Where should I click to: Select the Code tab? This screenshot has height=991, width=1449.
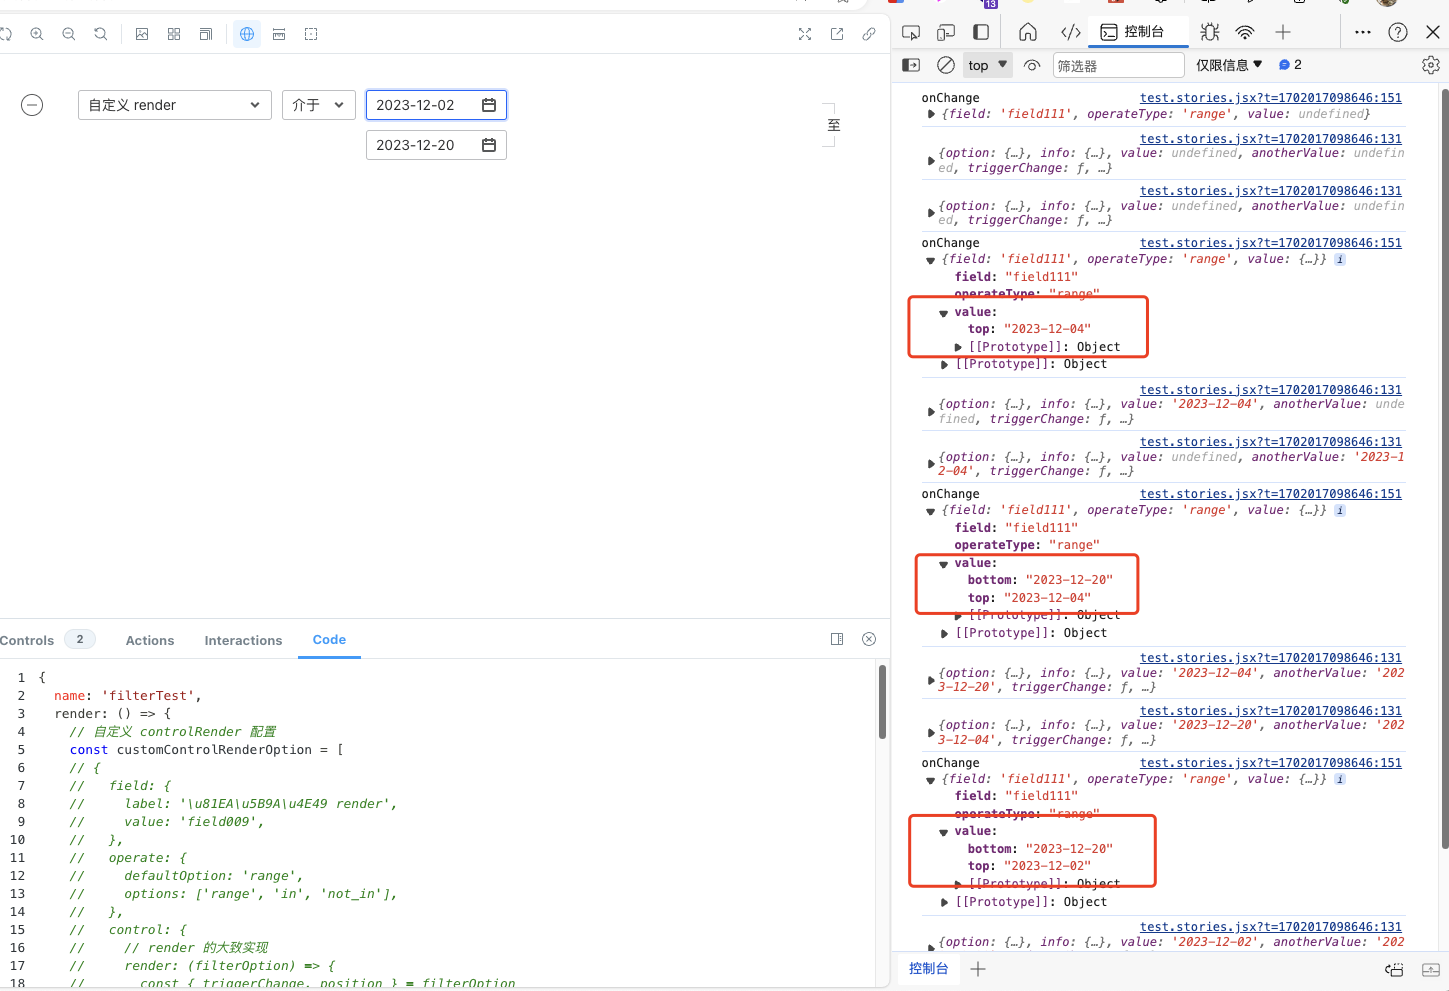329,640
